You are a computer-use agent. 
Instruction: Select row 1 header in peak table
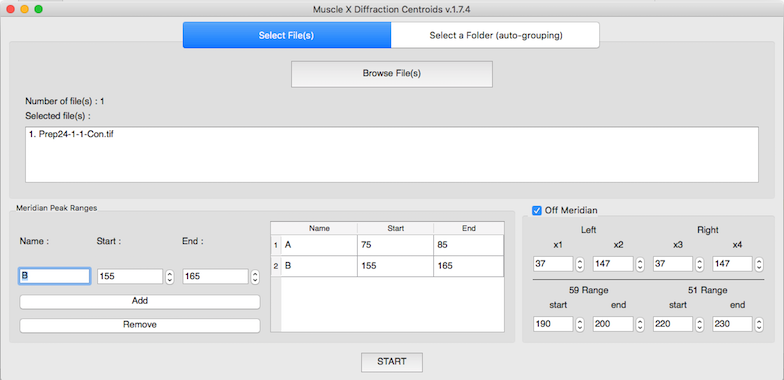coord(276,245)
